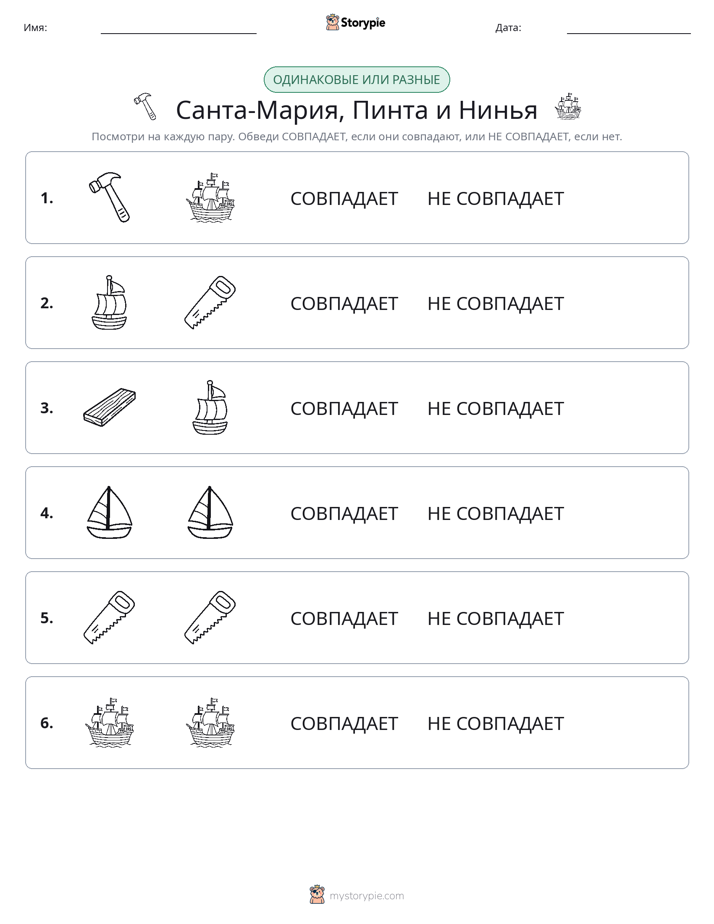Viewport: 714px width, 924px height.
Task: Click the left sailboat in row 4
Action: pos(110,512)
